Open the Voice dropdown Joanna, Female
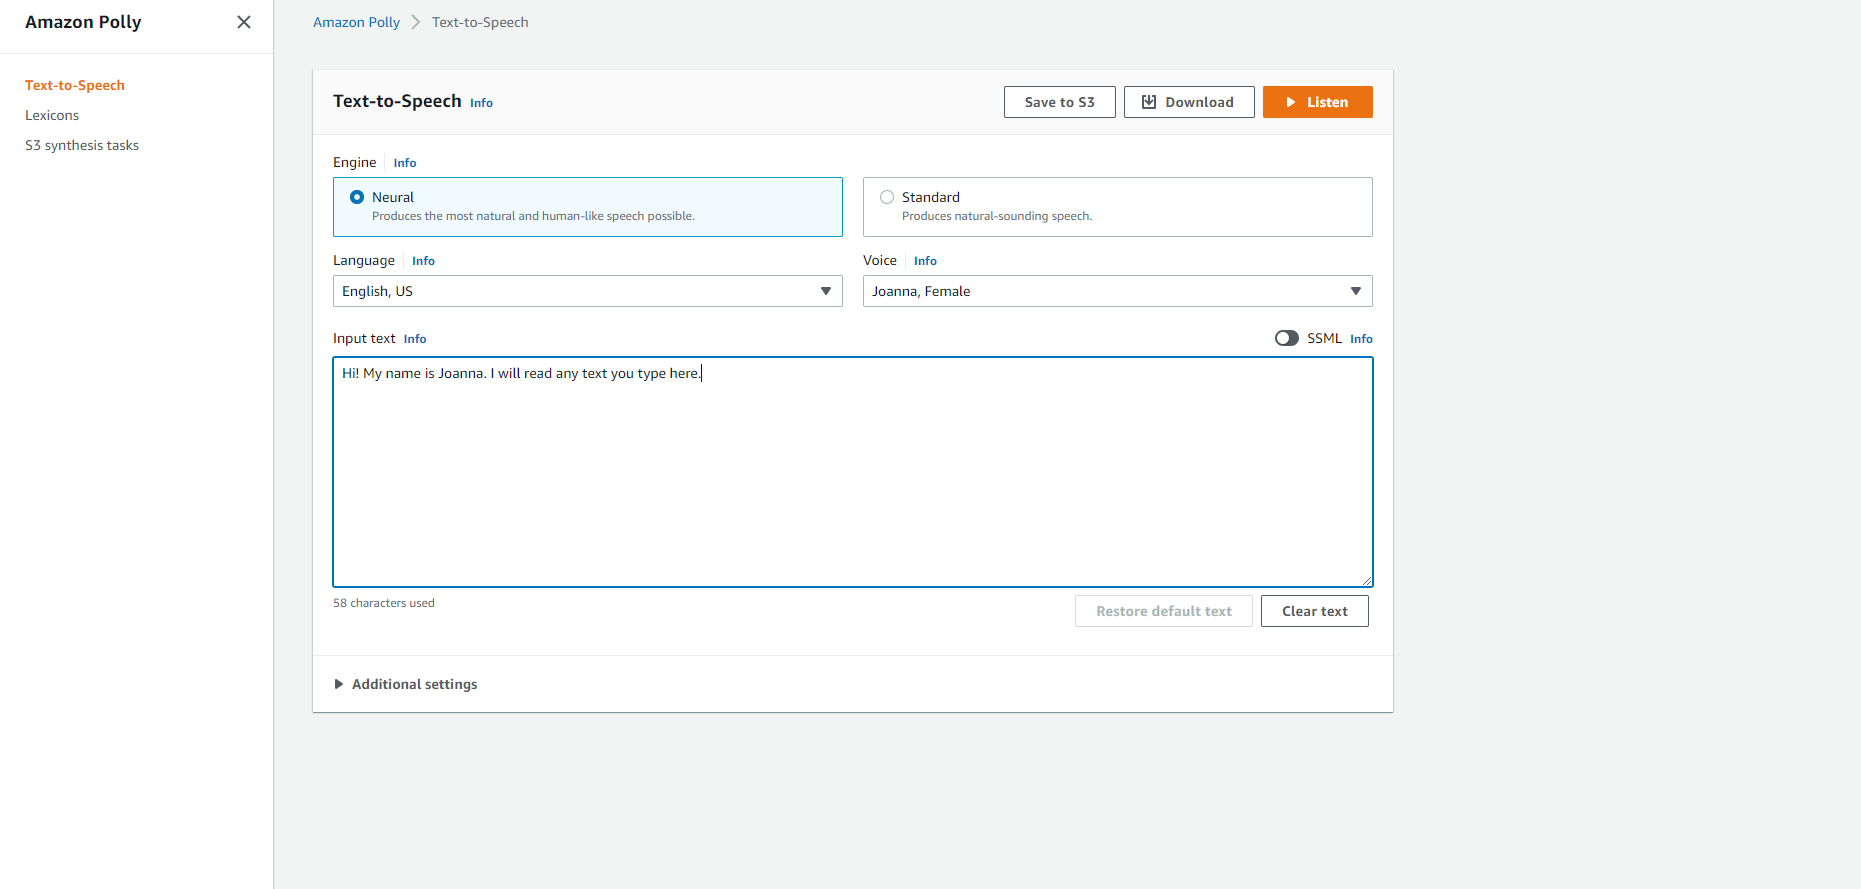The image size is (1861, 889). click(1118, 291)
